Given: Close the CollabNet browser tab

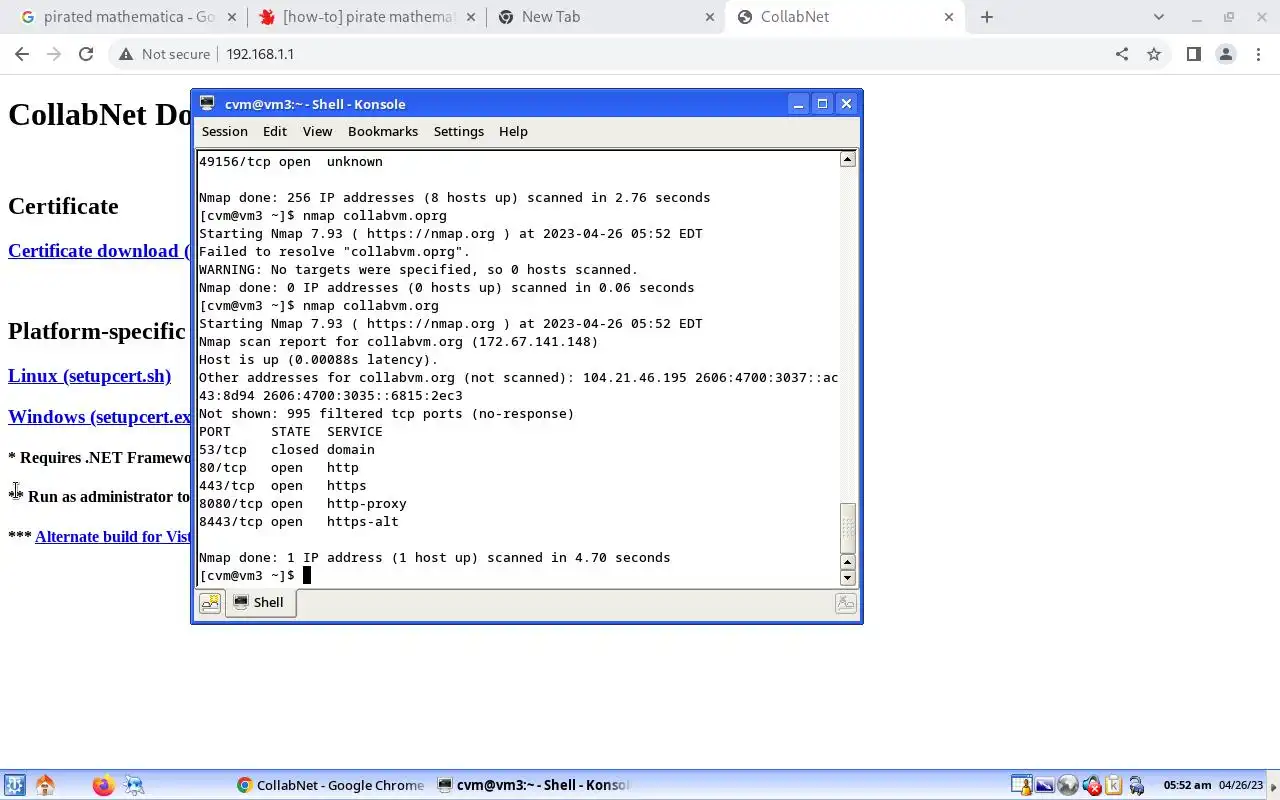Looking at the screenshot, I should (x=949, y=17).
